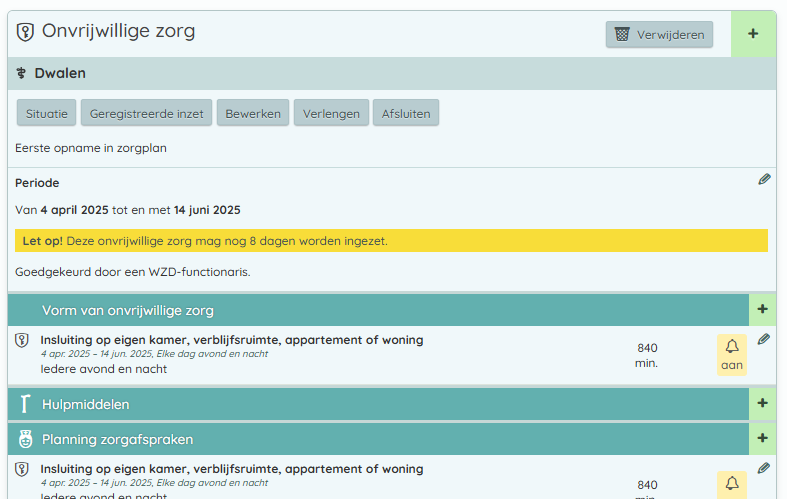Click the Afsluiten button

click(x=406, y=113)
